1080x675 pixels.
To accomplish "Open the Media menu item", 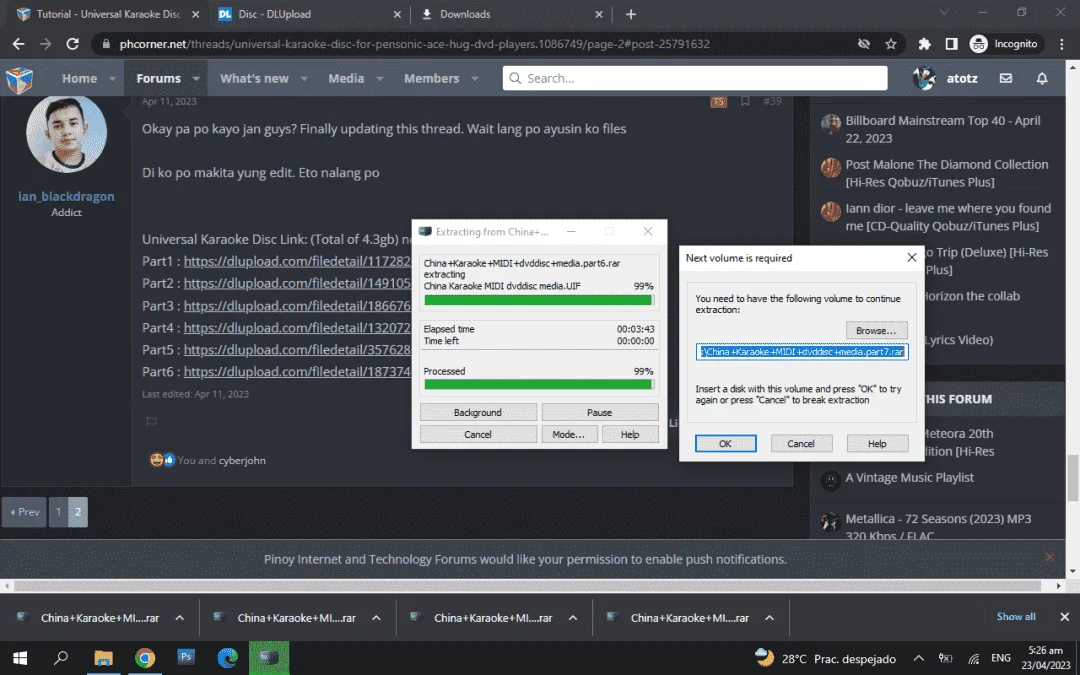I will [x=346, y=79].
